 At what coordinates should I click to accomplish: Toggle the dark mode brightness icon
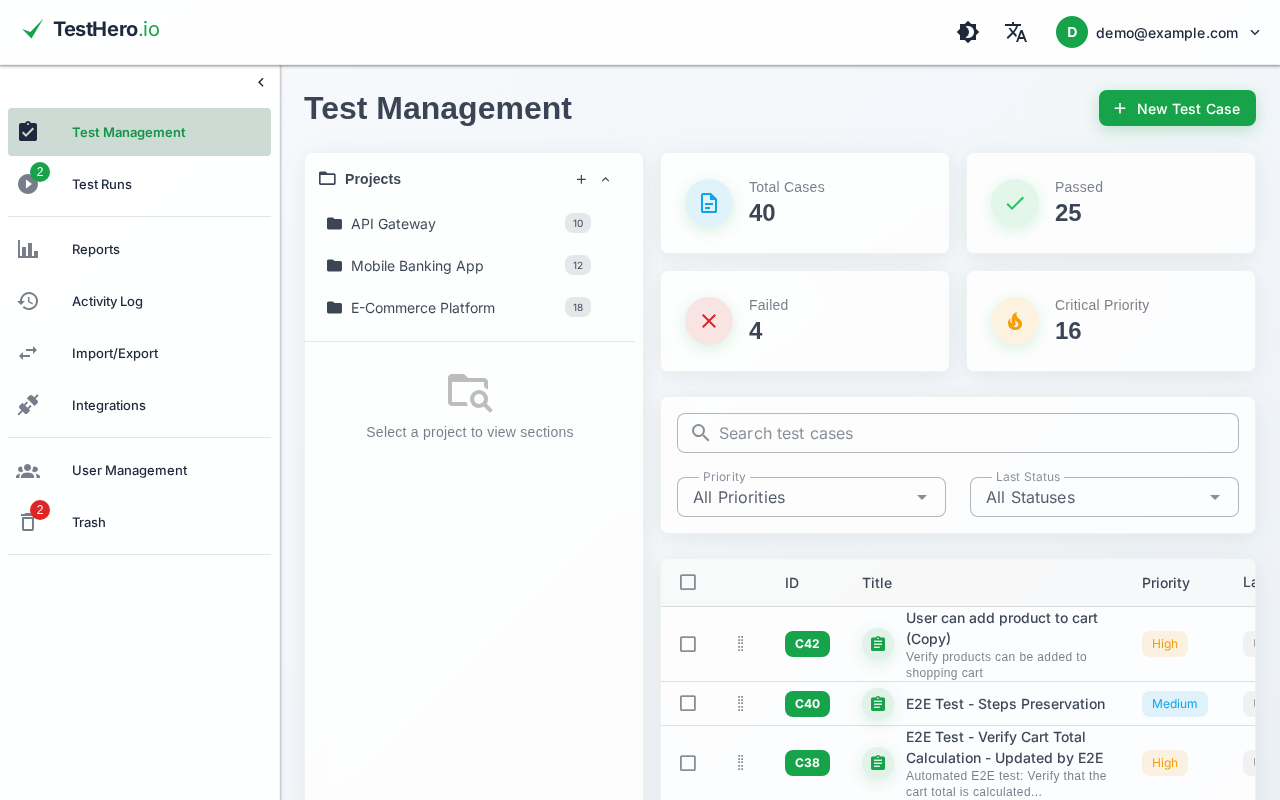968,32
